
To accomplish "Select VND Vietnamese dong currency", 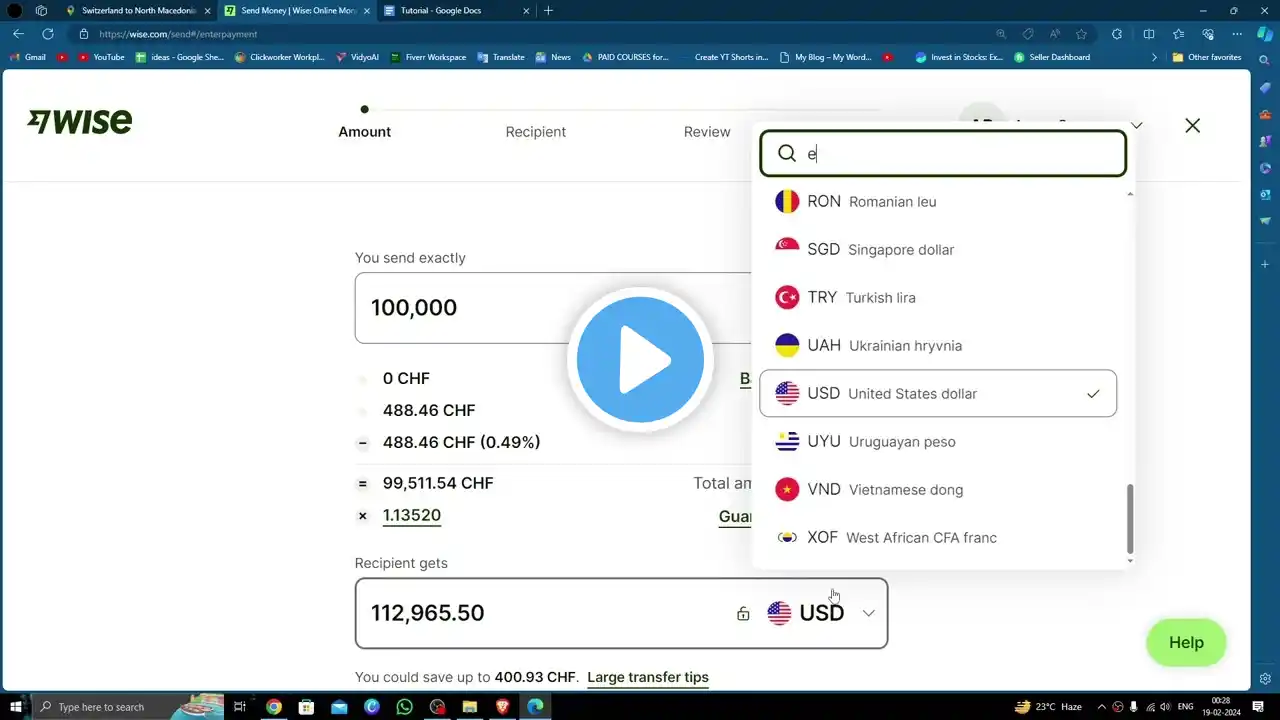I will tap(938, 489).
